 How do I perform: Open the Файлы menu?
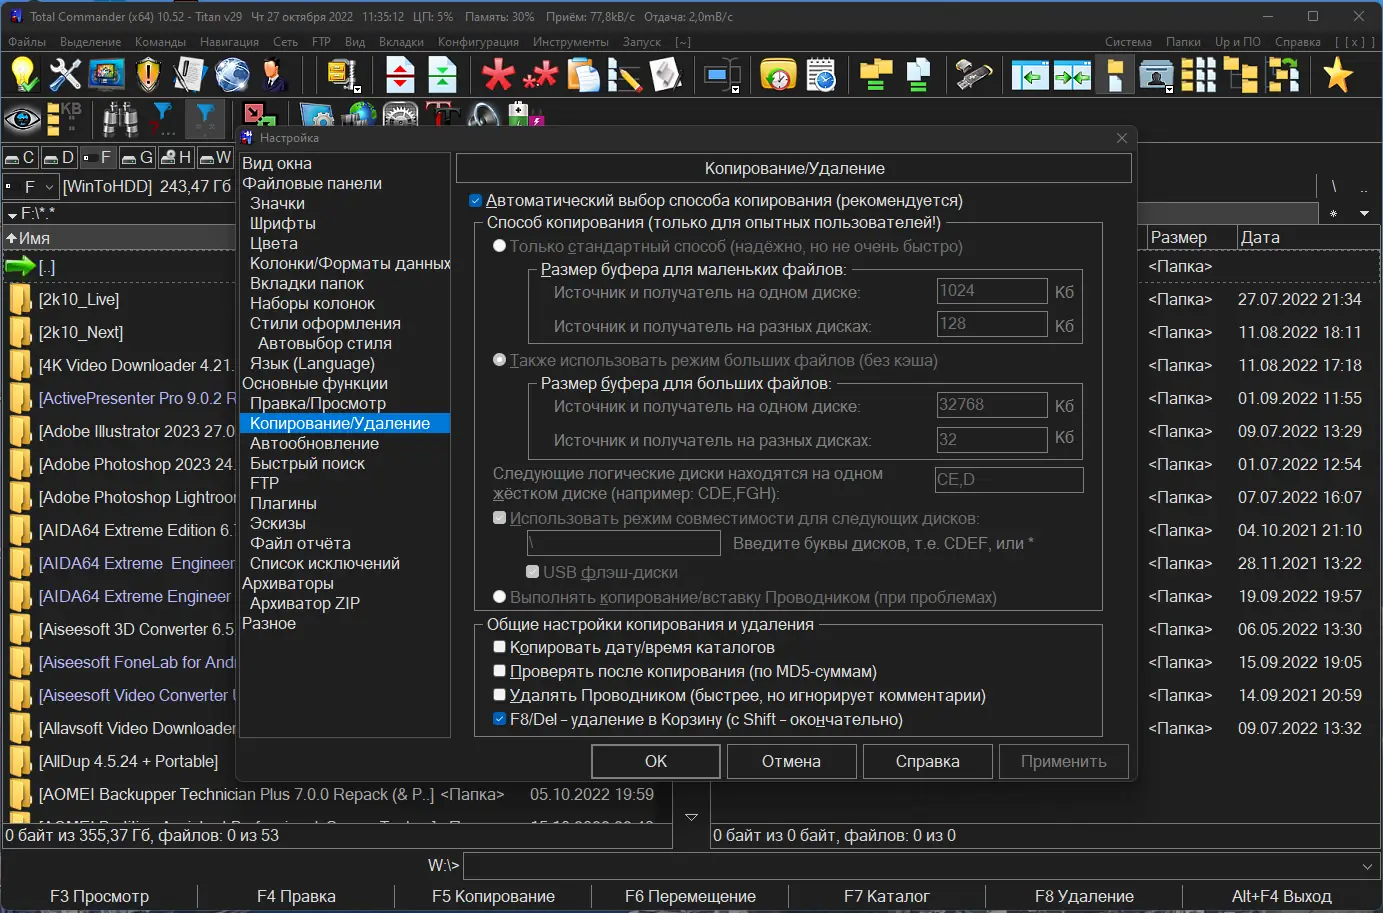(x=27, y=42)
